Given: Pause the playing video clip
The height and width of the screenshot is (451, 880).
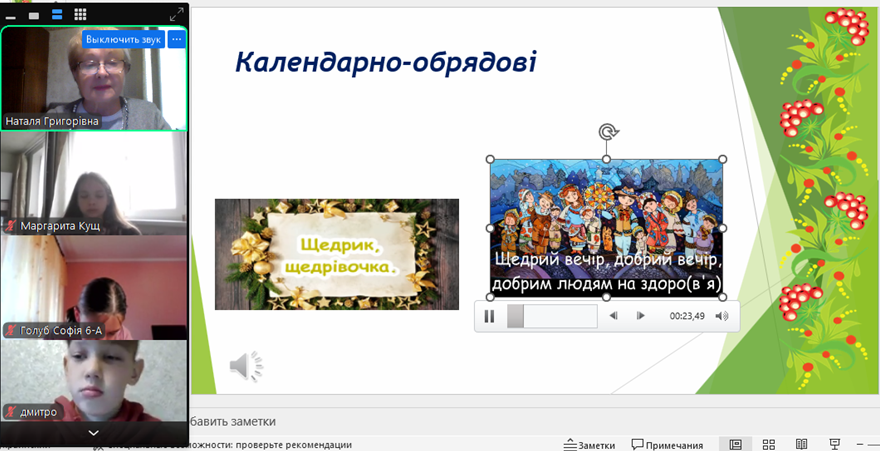Looking at the screenshot, I should pyautogui.click(x=490, y=316).
